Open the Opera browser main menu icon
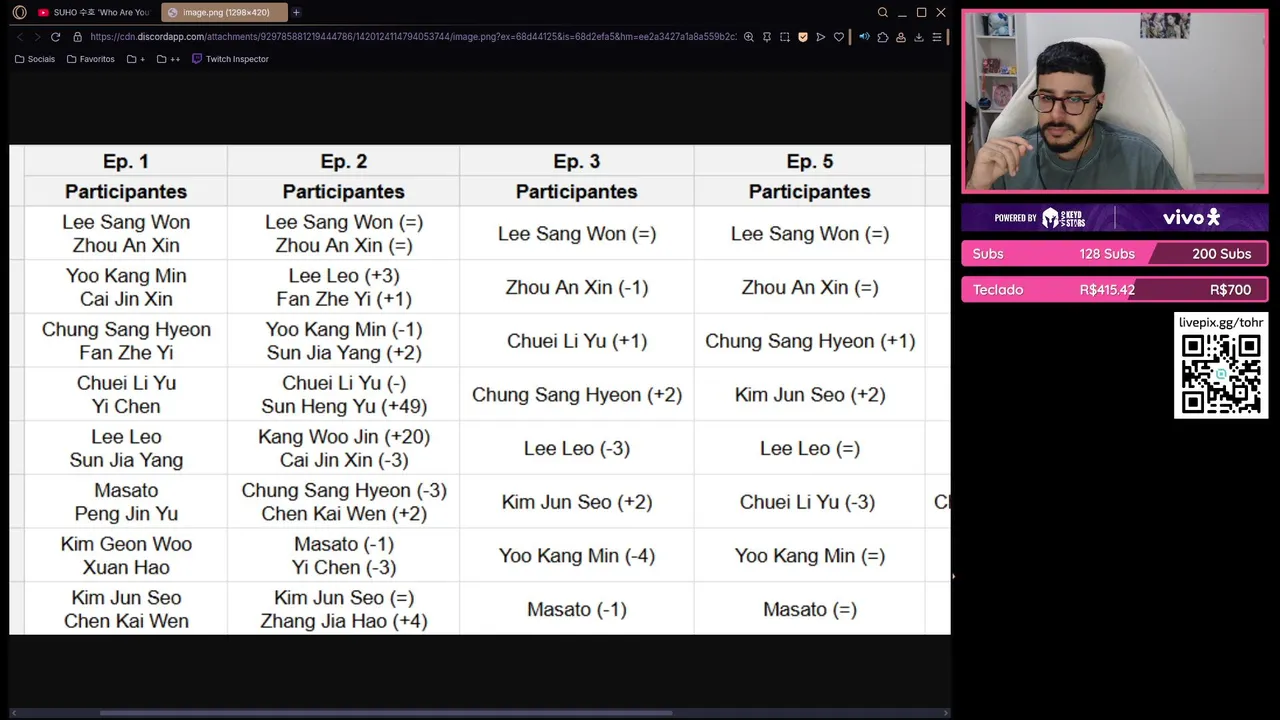Screen dimensions: 1280x720 pos(19,12)
